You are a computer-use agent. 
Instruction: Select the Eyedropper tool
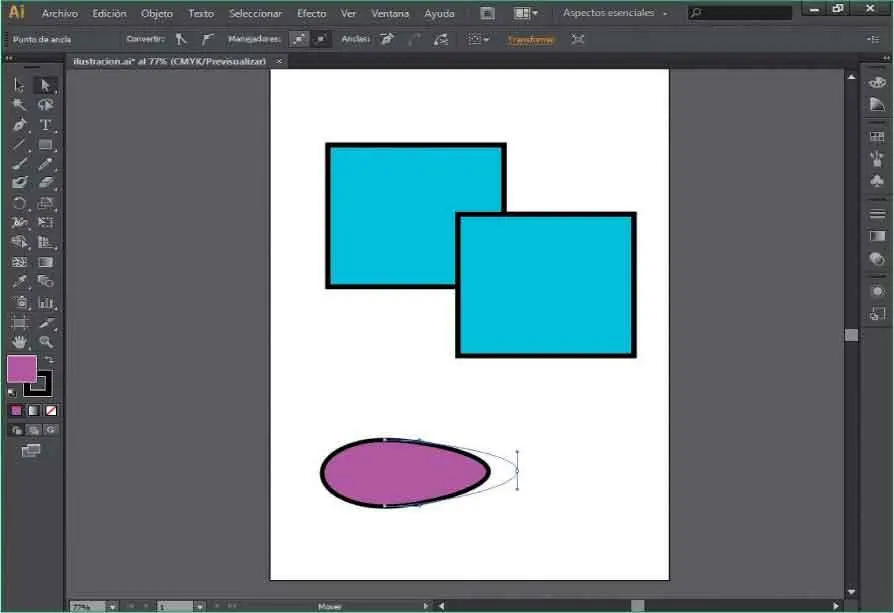pos(19,282)
